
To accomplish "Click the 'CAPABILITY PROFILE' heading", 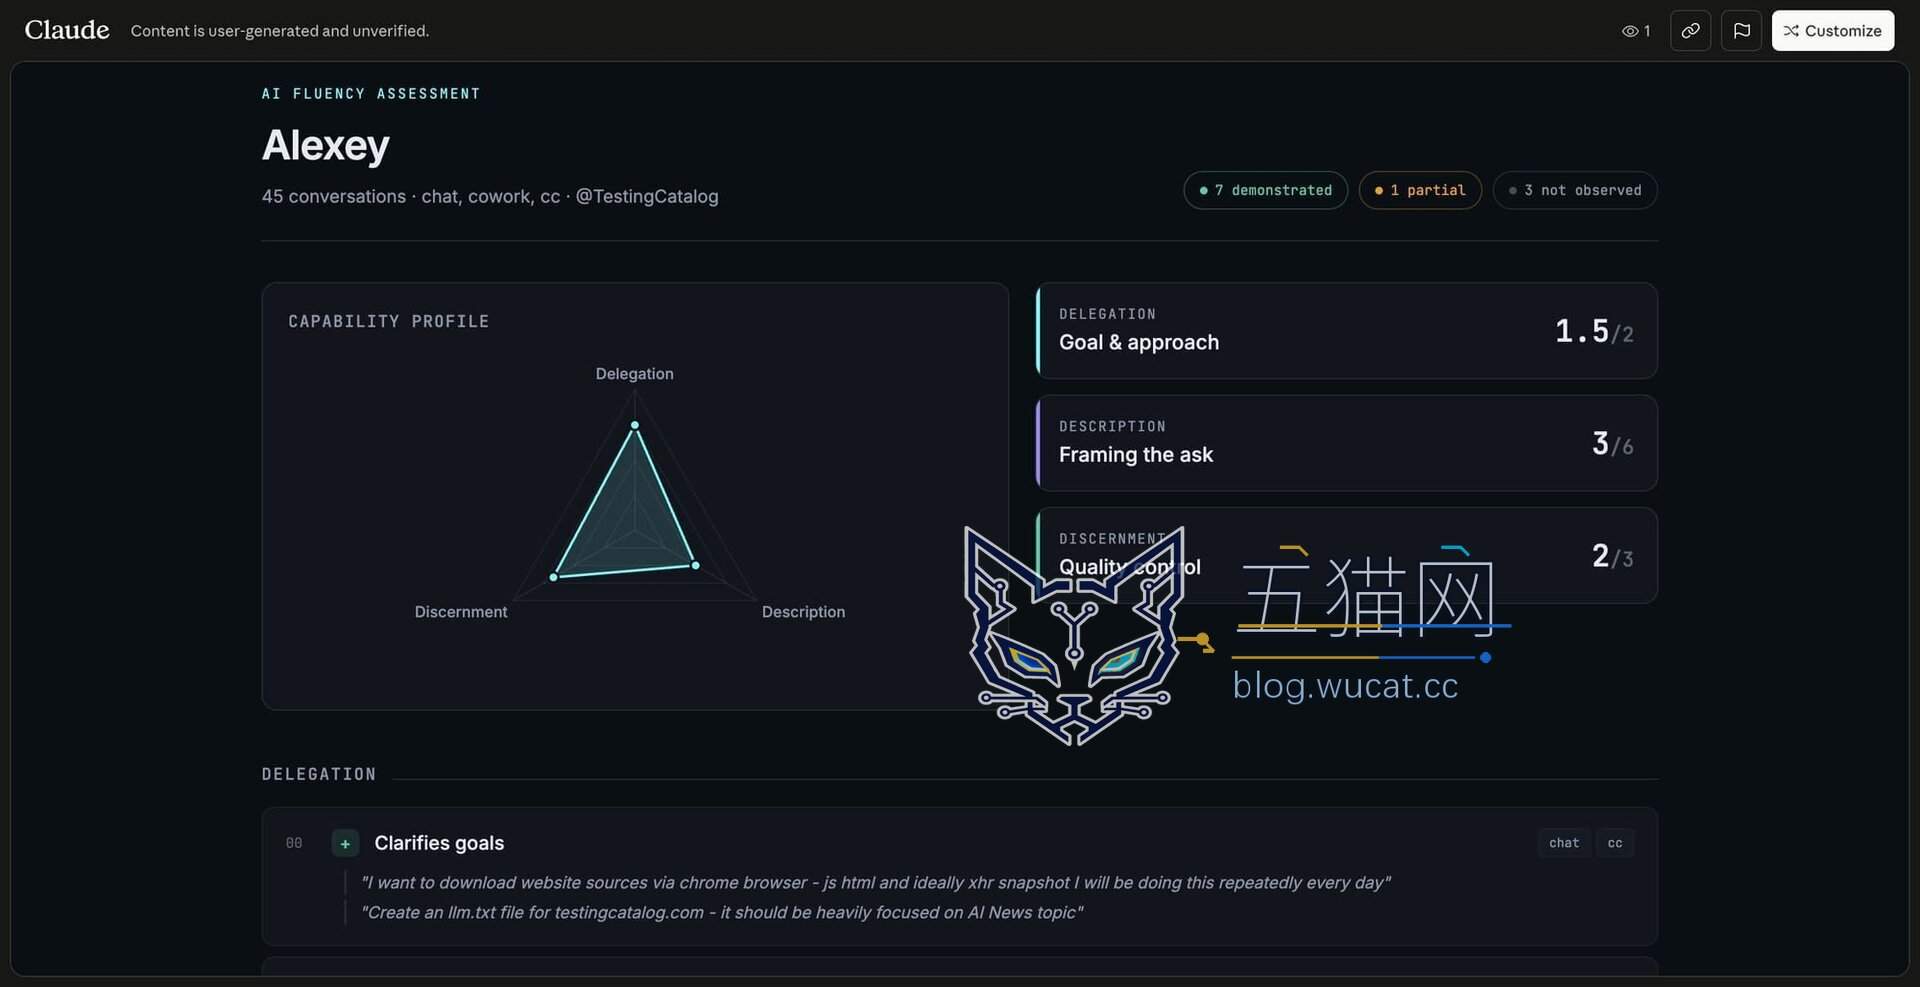I will [389, 322].
